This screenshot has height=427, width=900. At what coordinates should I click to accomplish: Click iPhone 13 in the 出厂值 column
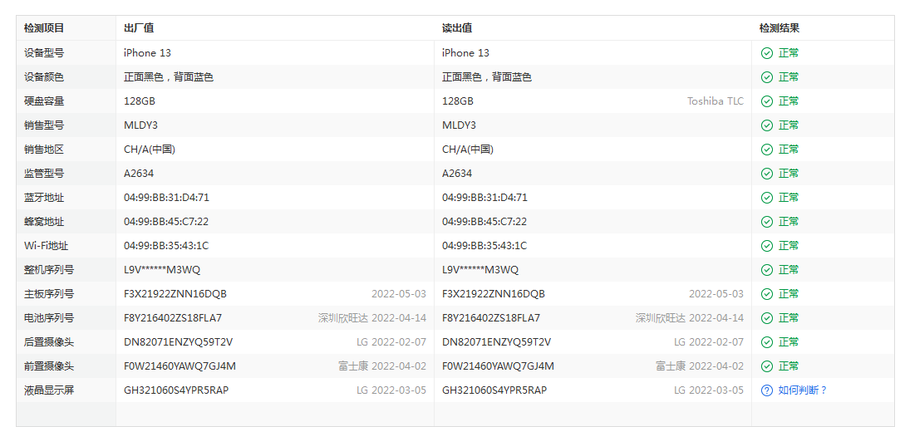click(148, 53)
